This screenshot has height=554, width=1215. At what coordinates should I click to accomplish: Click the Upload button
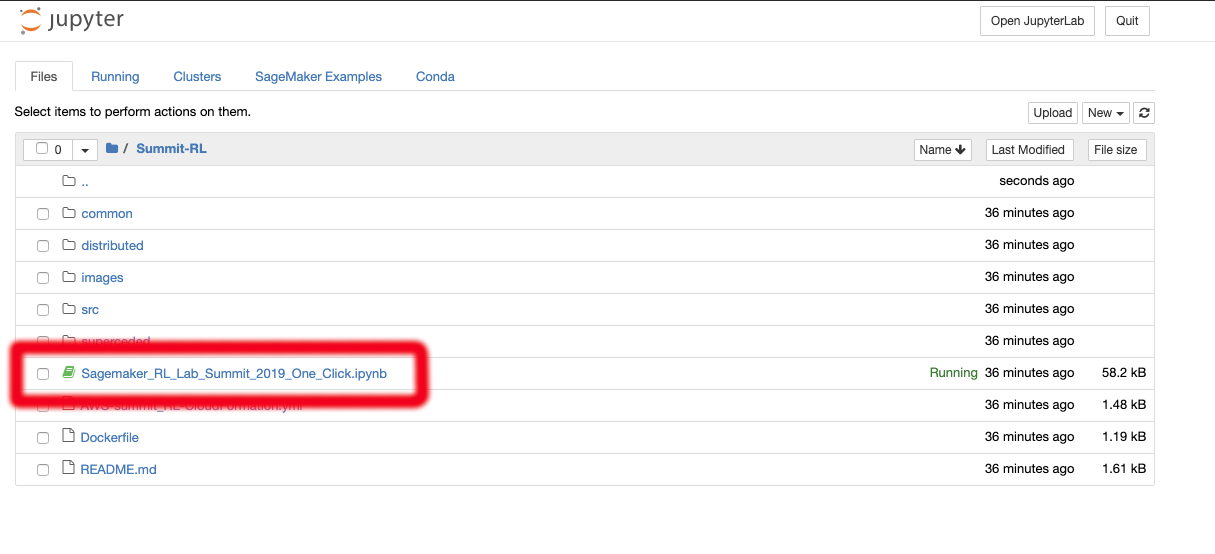(x=1053, y=113)
